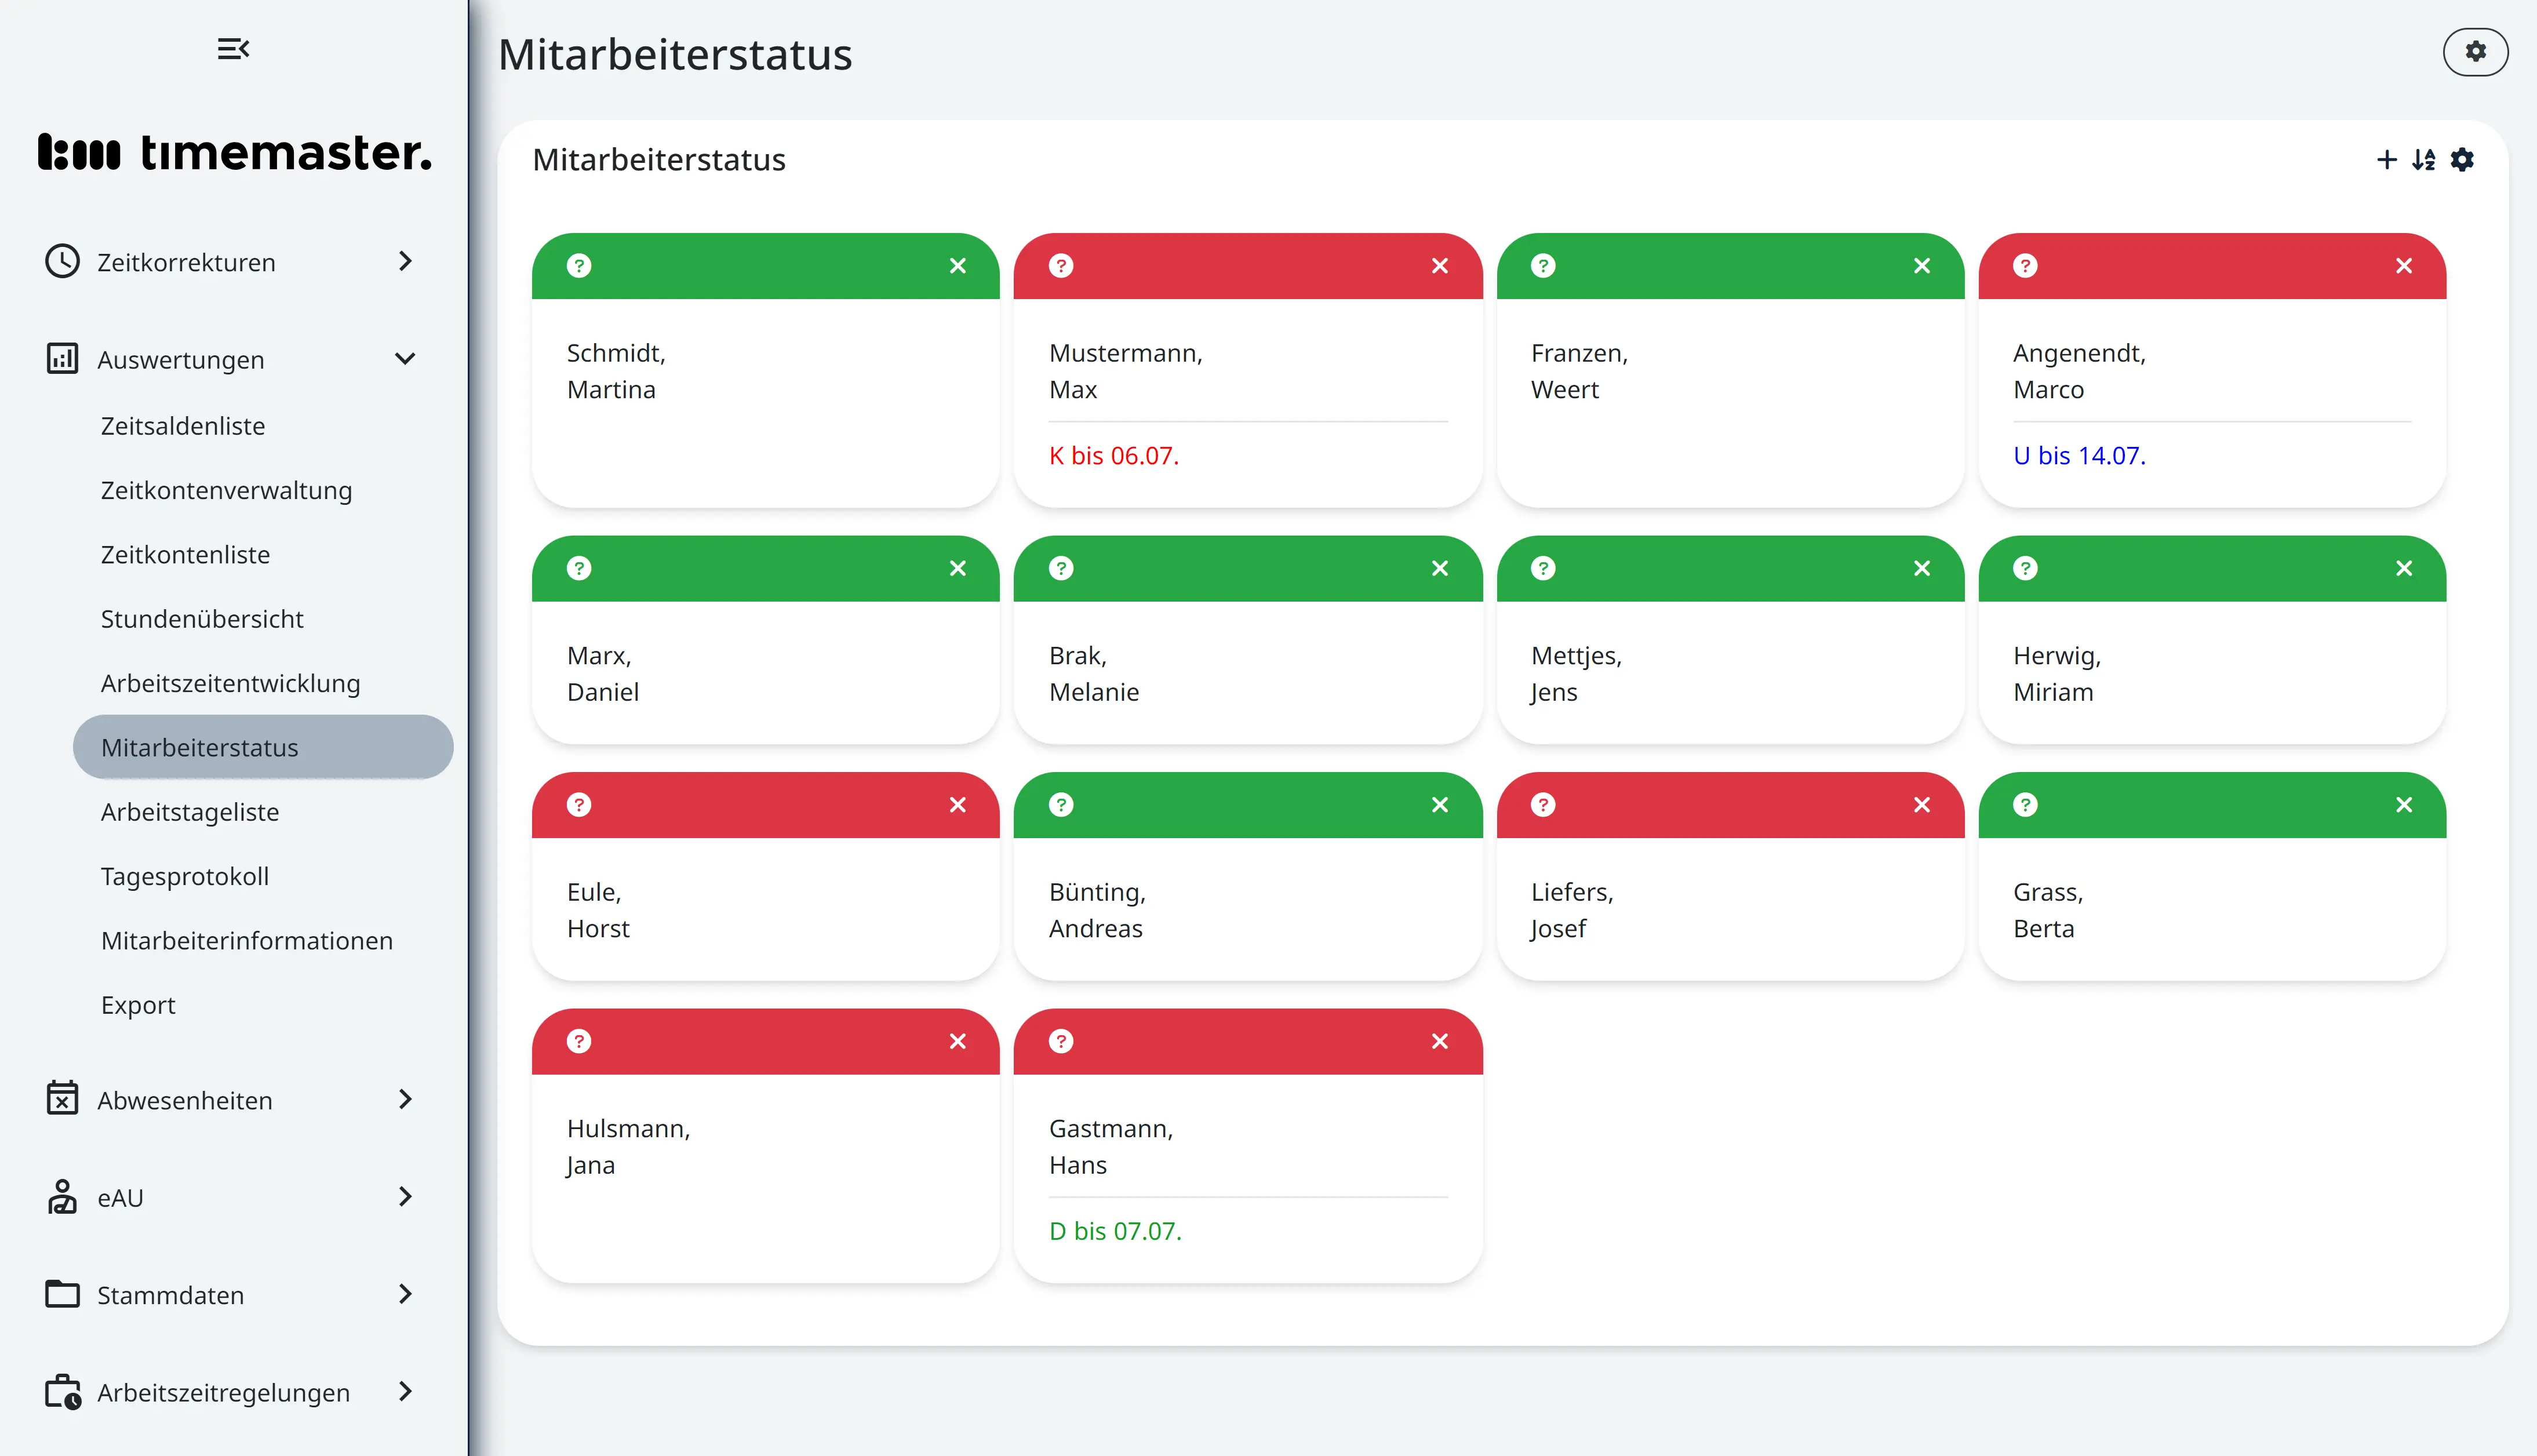Image resolution: width=2537 pixels, height=1456 pixels.
Task: Click the plus icon to add an employee
Action: 2386,160
